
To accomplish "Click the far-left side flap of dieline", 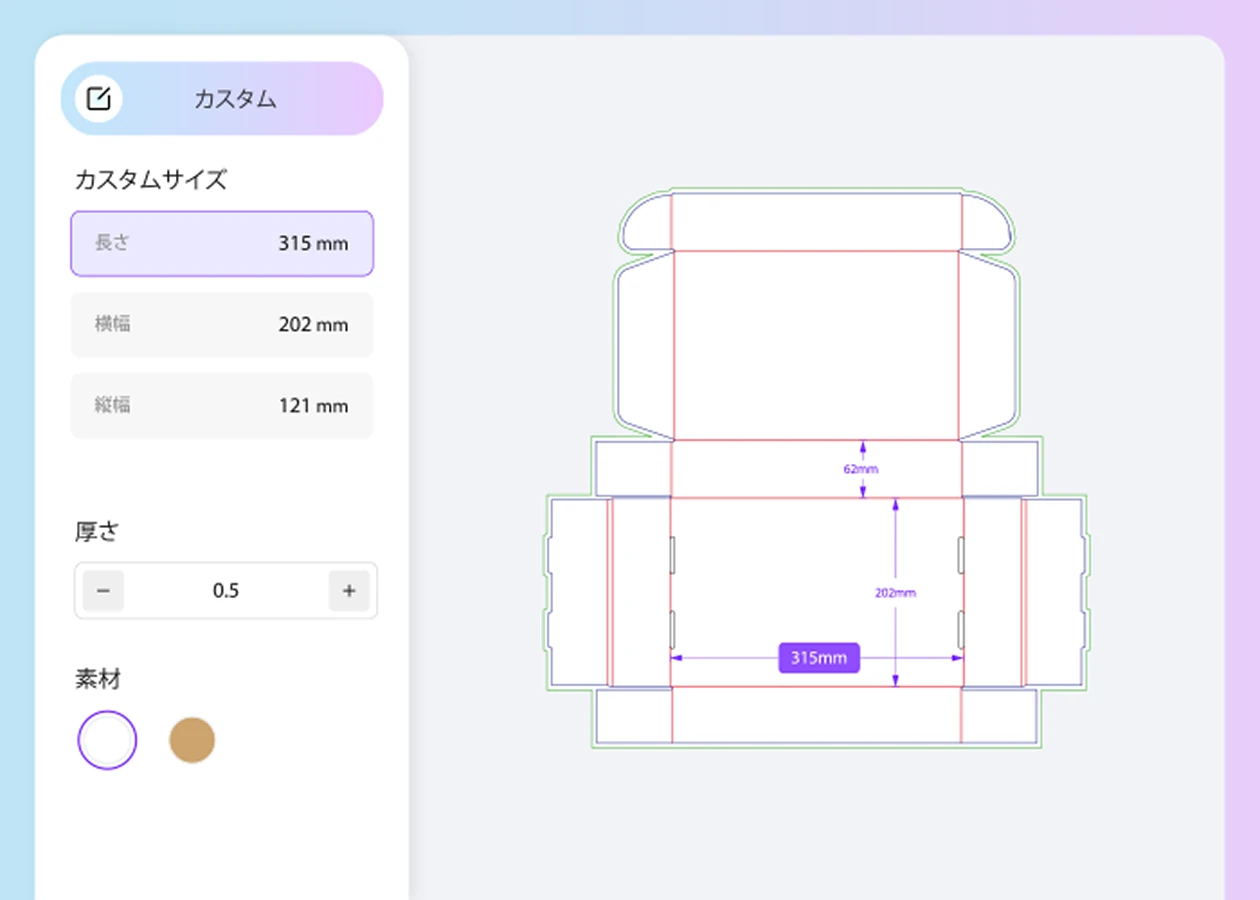I will tap(578, 592).
